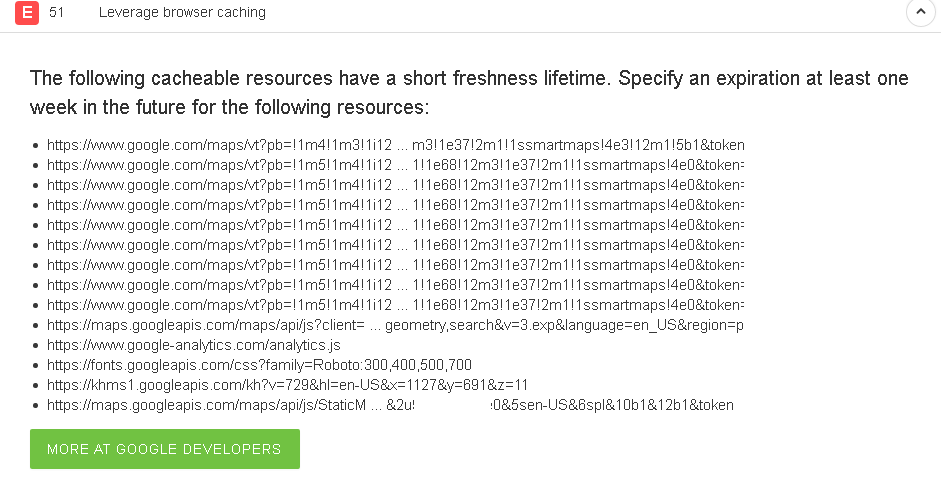Click the score number 51

56,13
